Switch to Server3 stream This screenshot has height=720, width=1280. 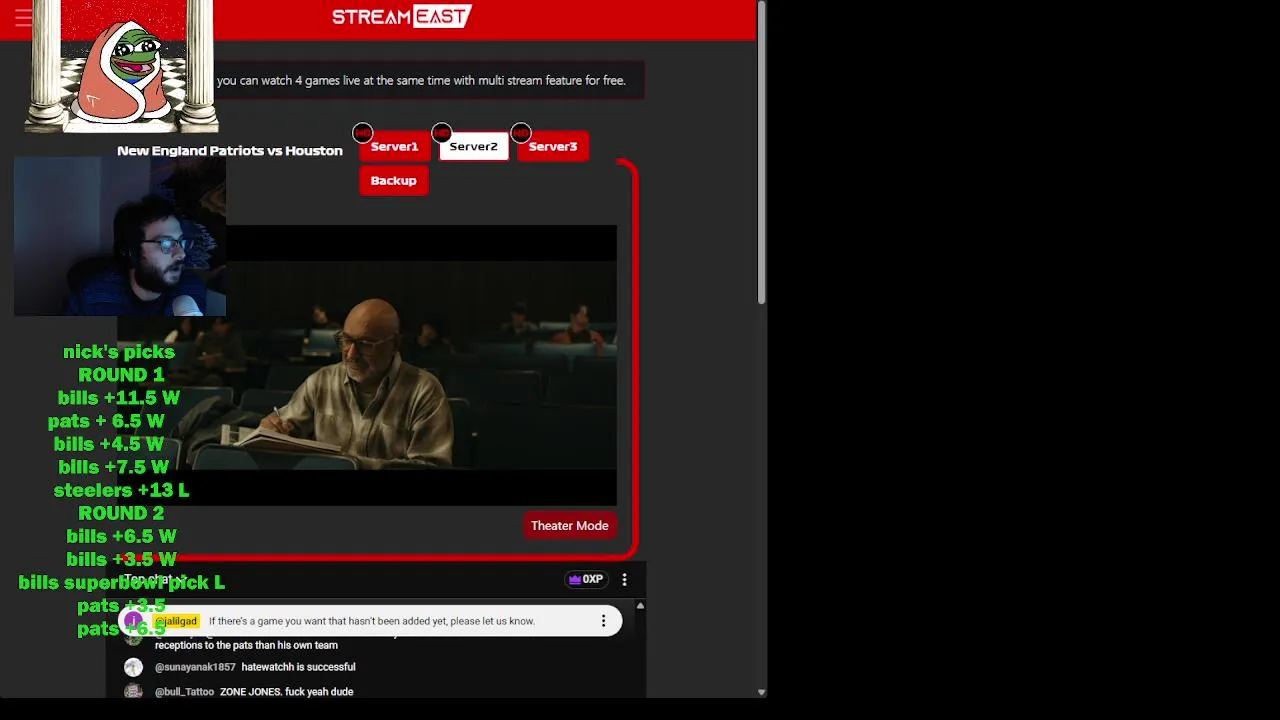tap(553, 146)
